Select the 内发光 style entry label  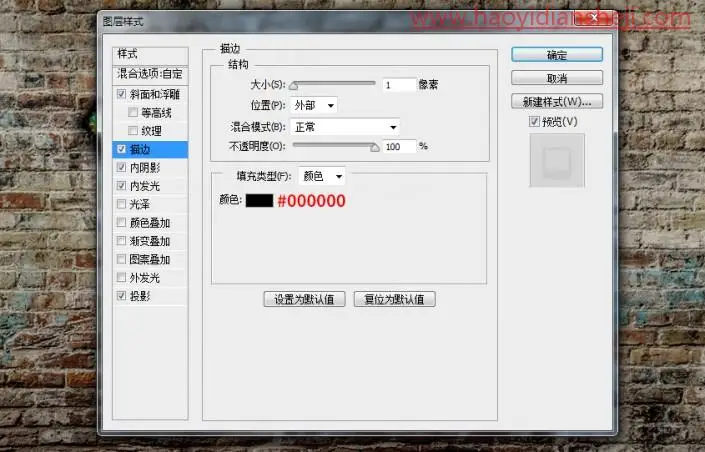[x=145, y=186]
